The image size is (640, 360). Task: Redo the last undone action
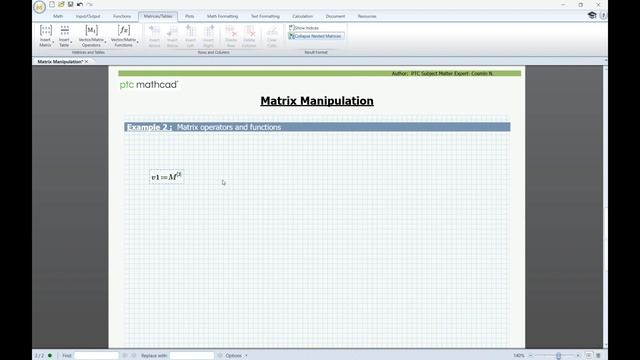click(x=89, y=4)
